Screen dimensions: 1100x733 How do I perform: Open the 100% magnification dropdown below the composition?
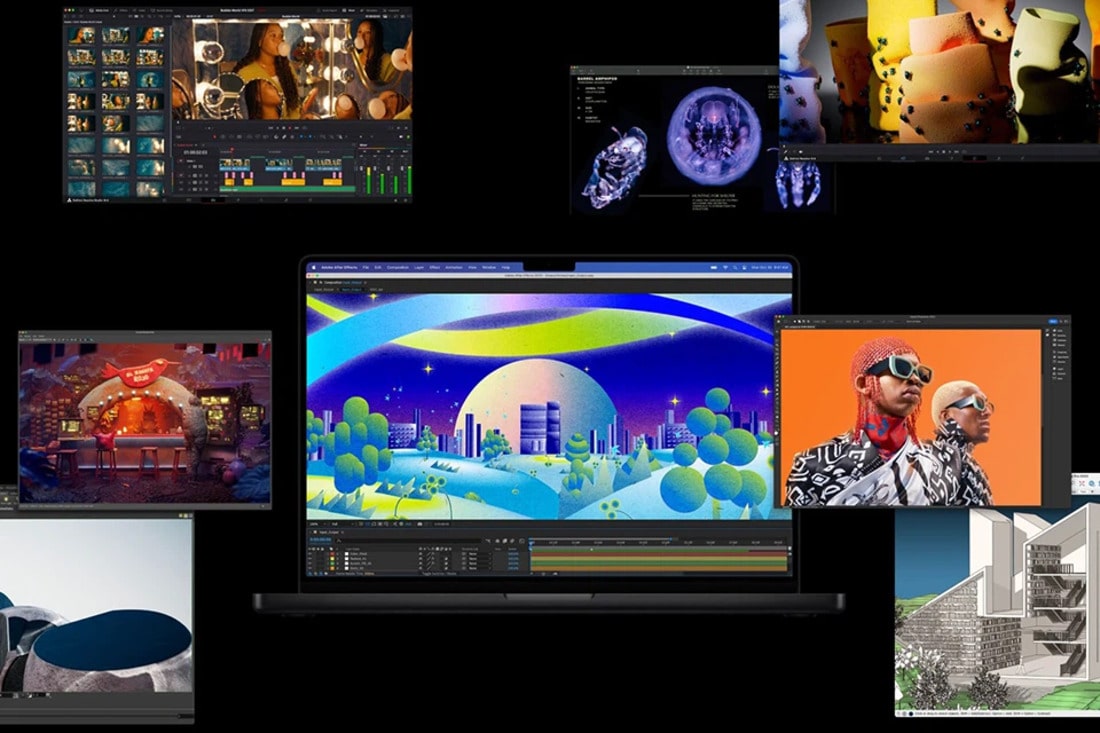click(316, 523)
